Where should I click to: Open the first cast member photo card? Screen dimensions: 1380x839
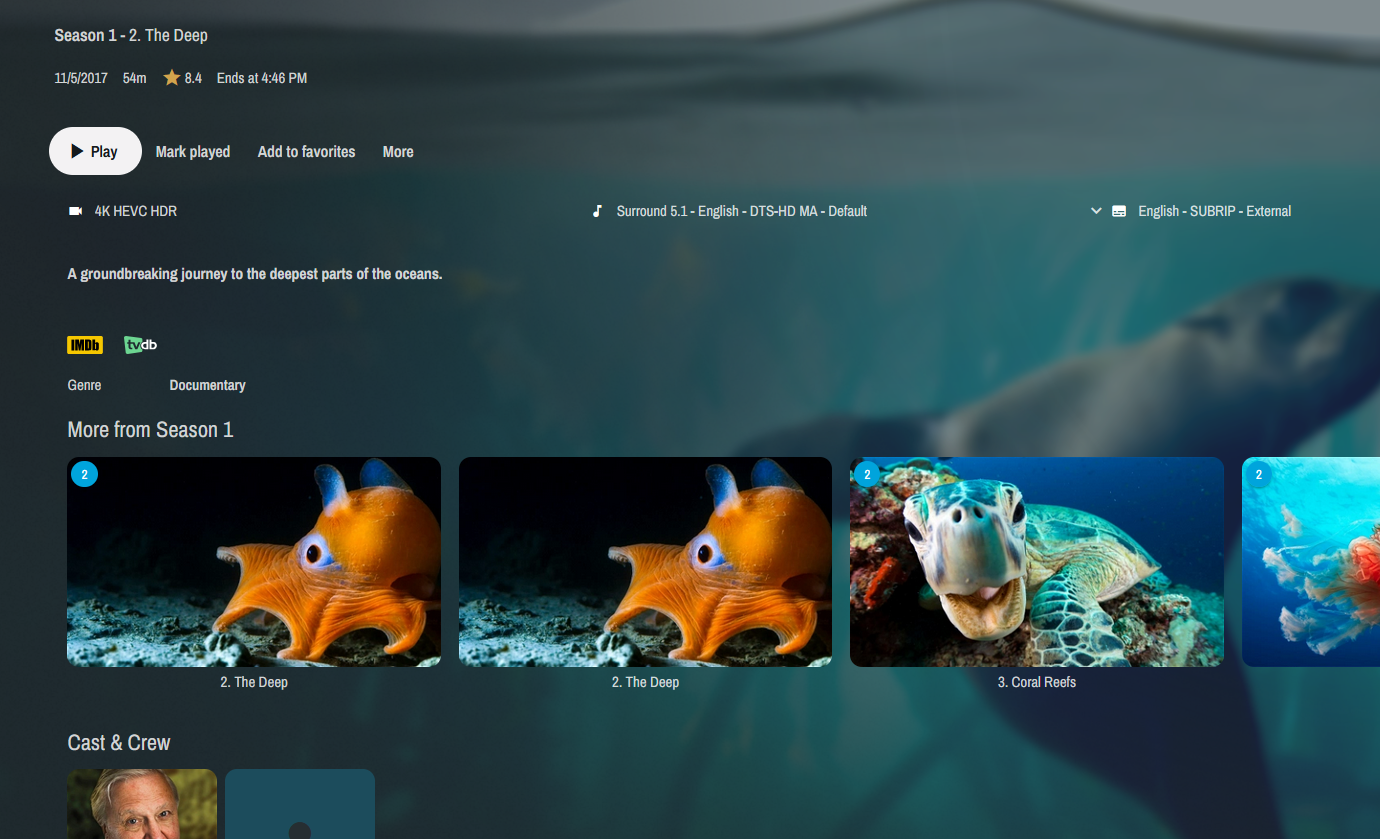142,804
